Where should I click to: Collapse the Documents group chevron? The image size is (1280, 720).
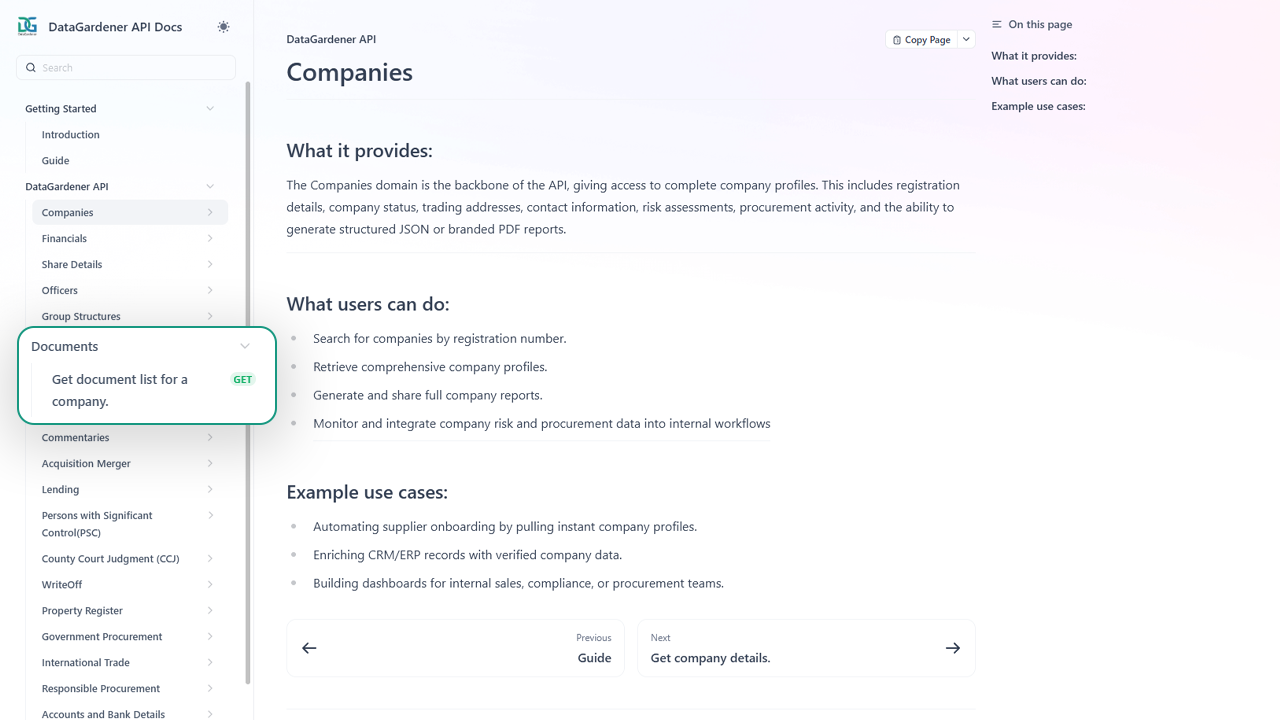(245, 346)
